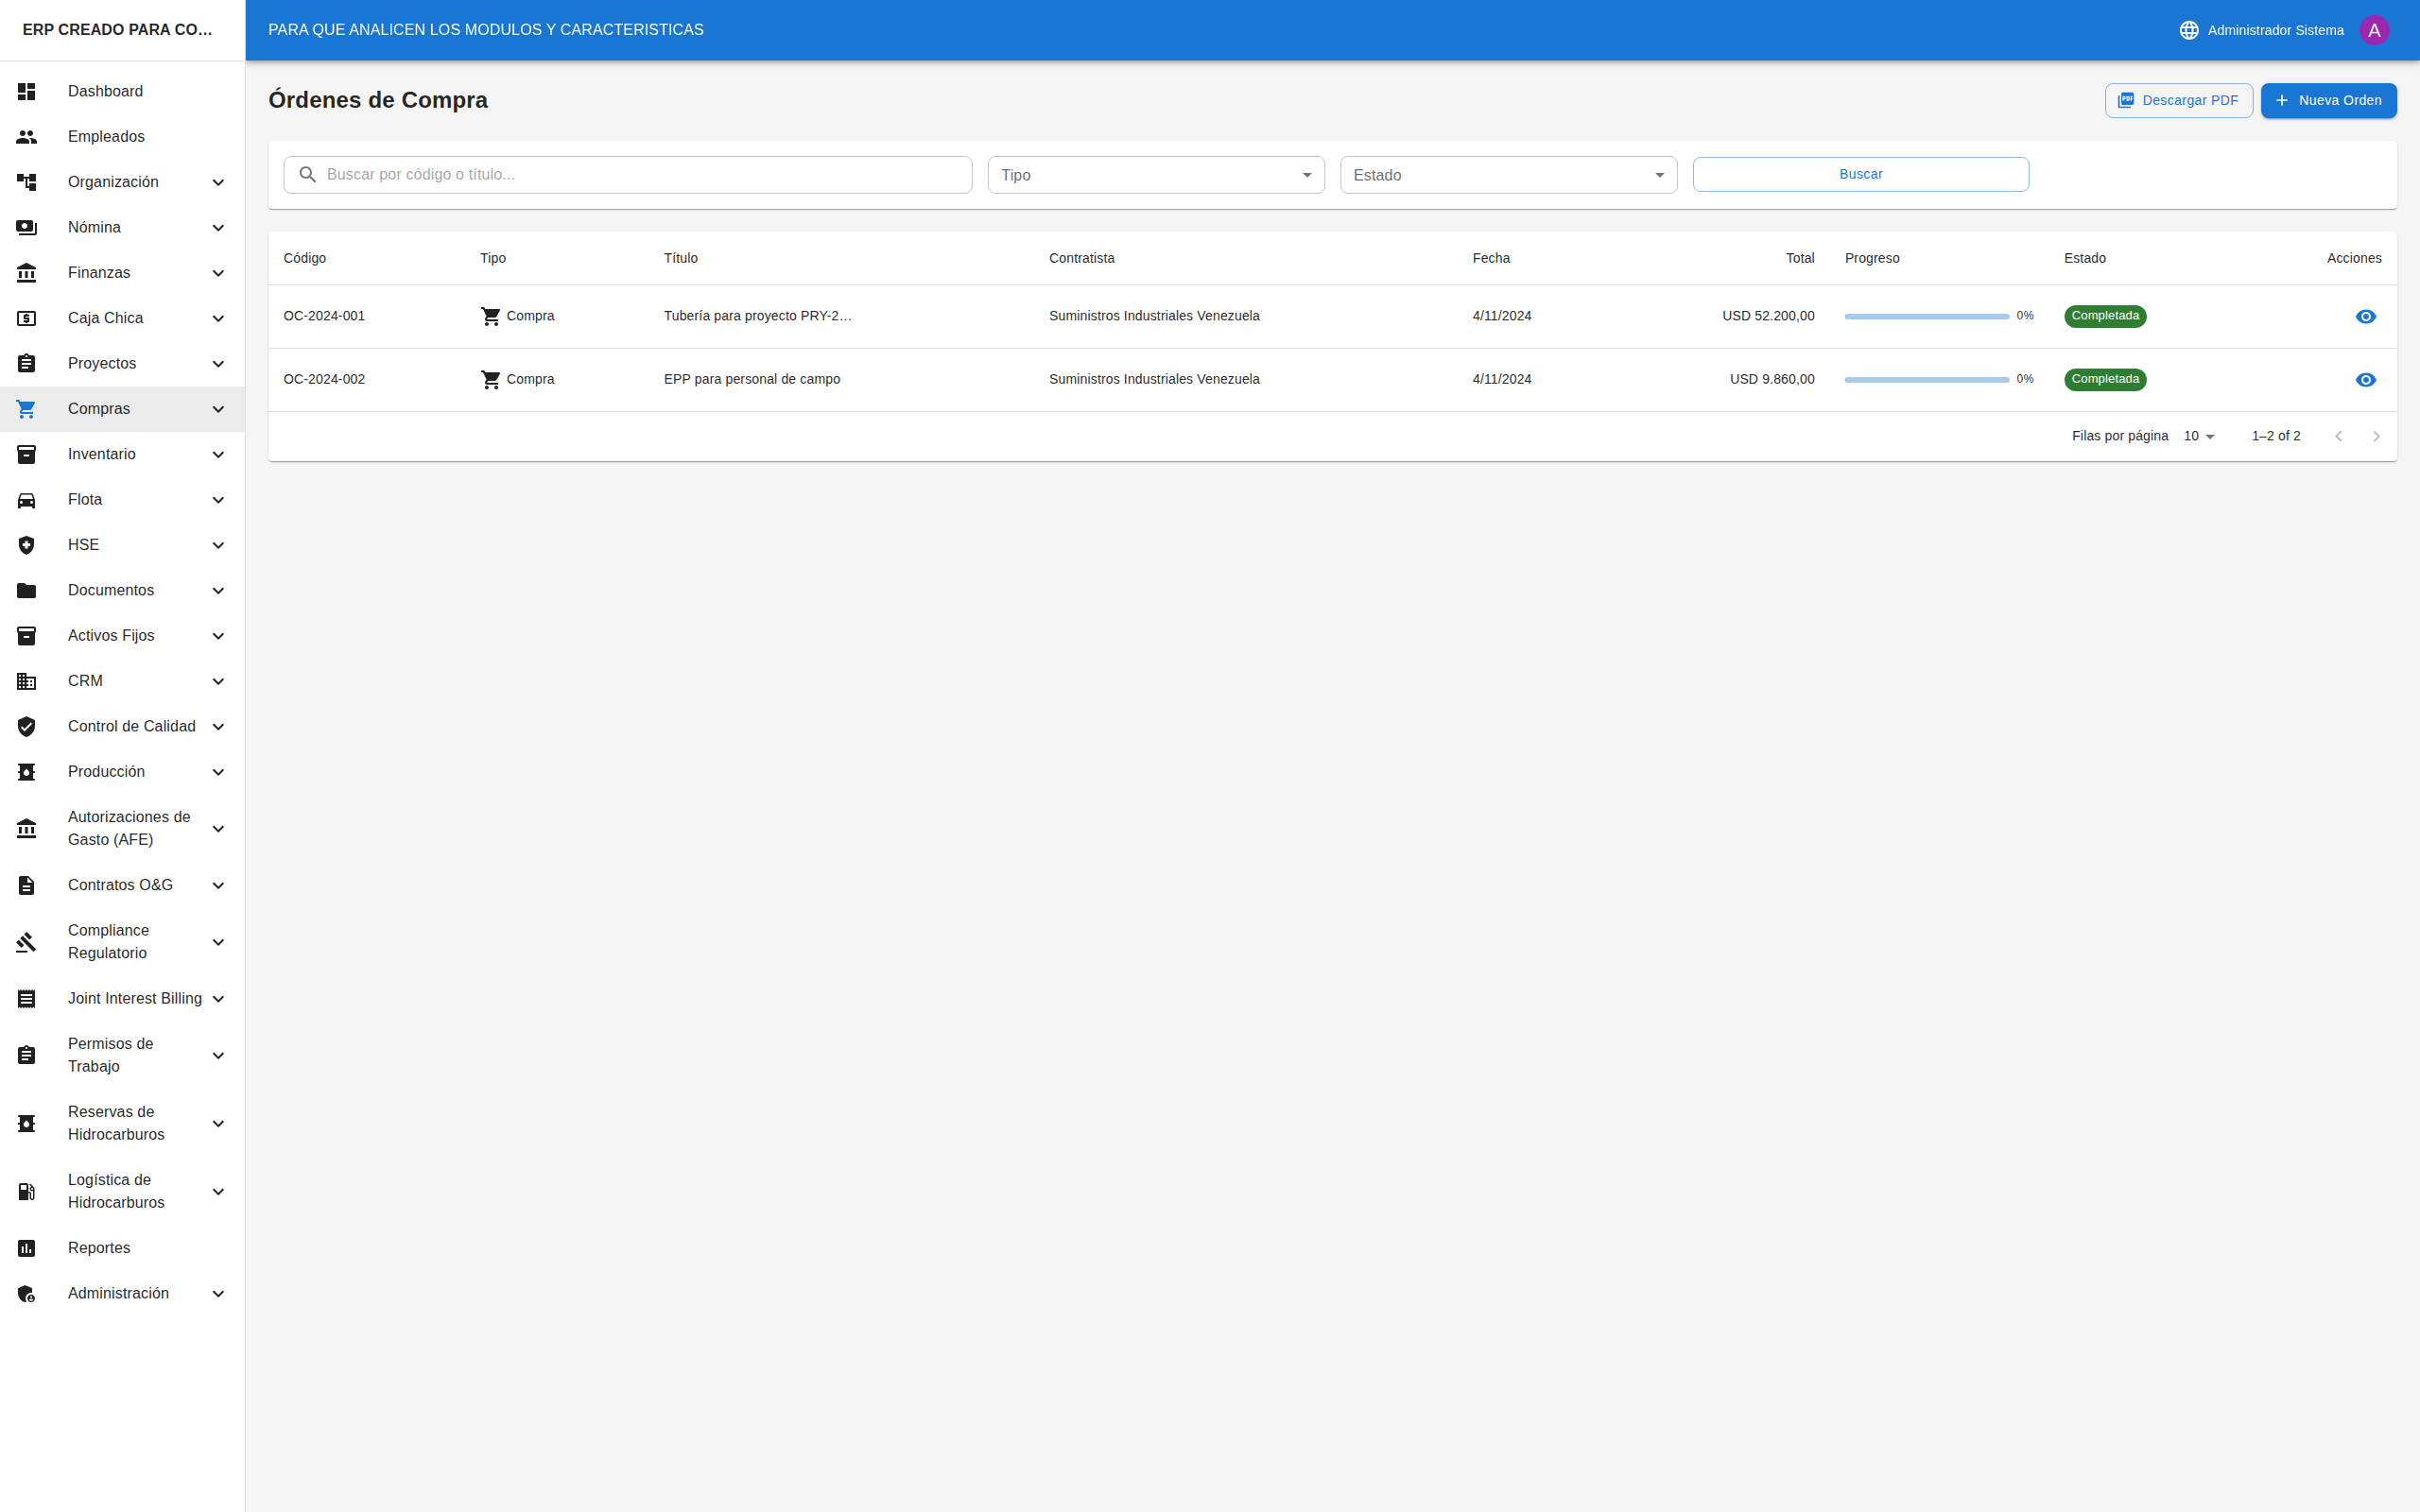Open the Tipo filter dropdown
The image size is (2420, 1512).
click(1155, 175)
